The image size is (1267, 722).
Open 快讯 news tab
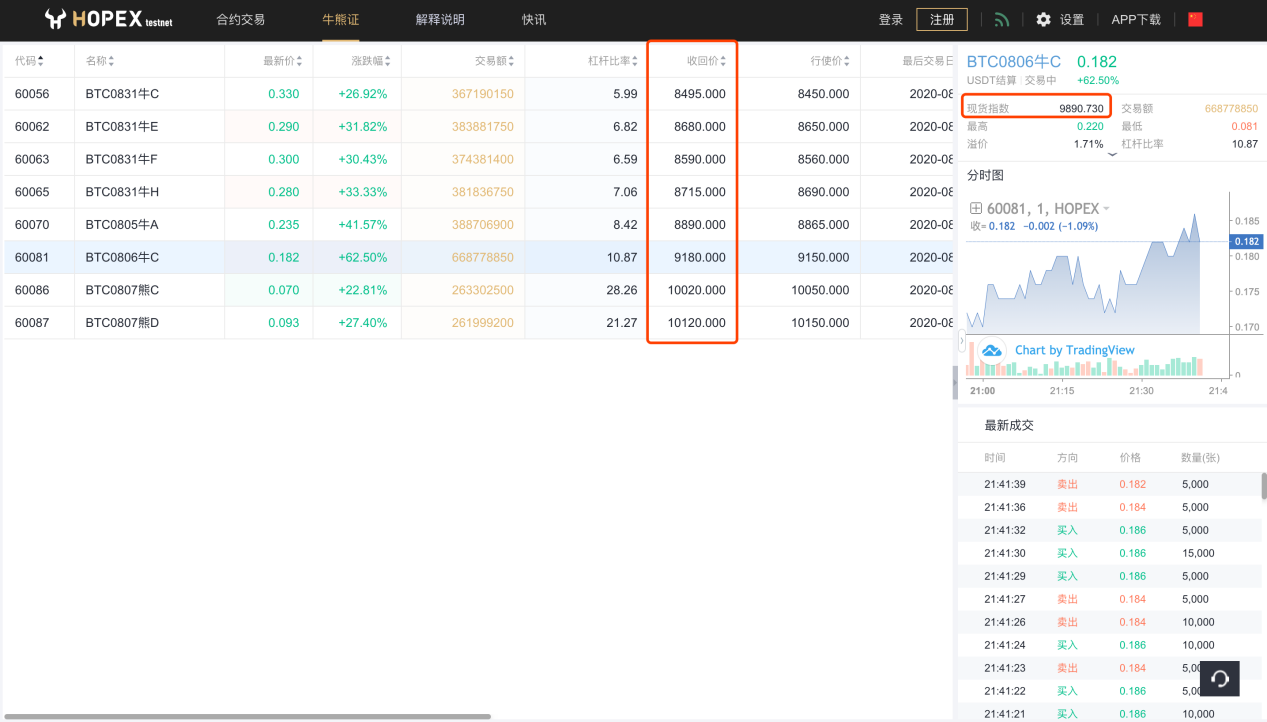click(534, 20)
